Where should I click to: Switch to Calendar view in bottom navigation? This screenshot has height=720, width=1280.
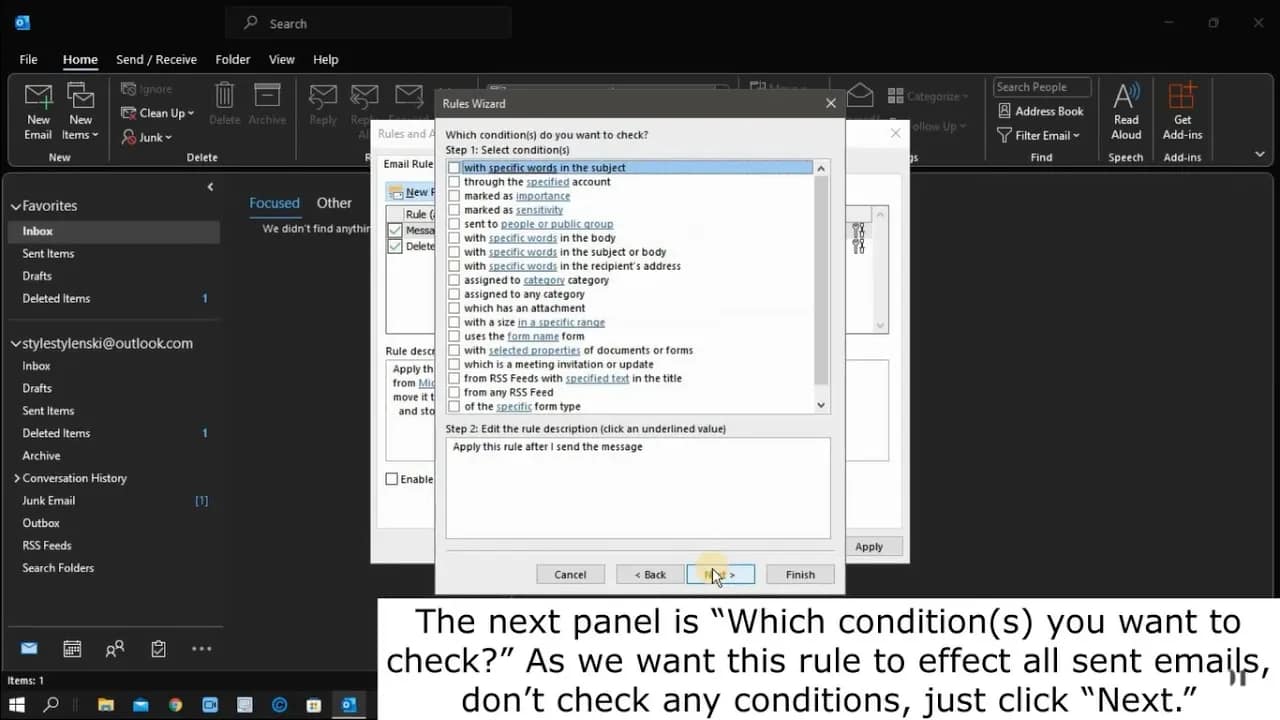(72, 649)
